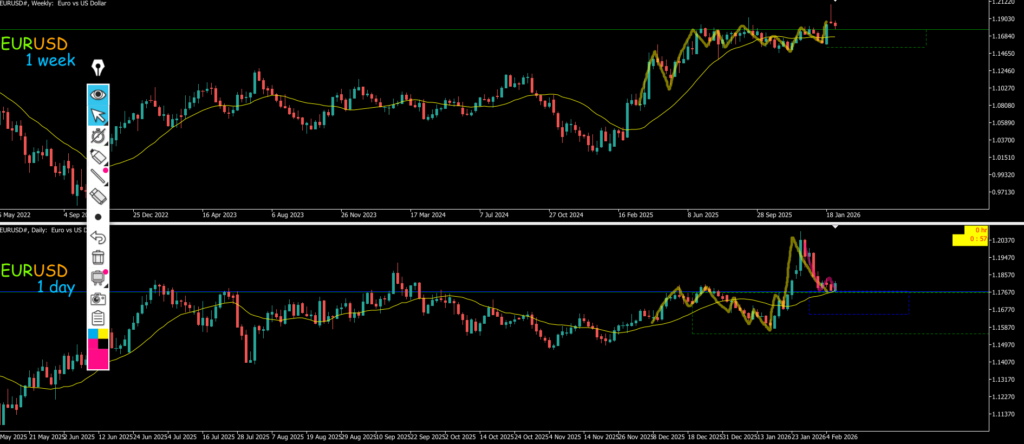Viewport: 1024px width, 444px height.
Task: Choose the cyan color swatch
Action: pyautogui.click(x=93, y=344)
